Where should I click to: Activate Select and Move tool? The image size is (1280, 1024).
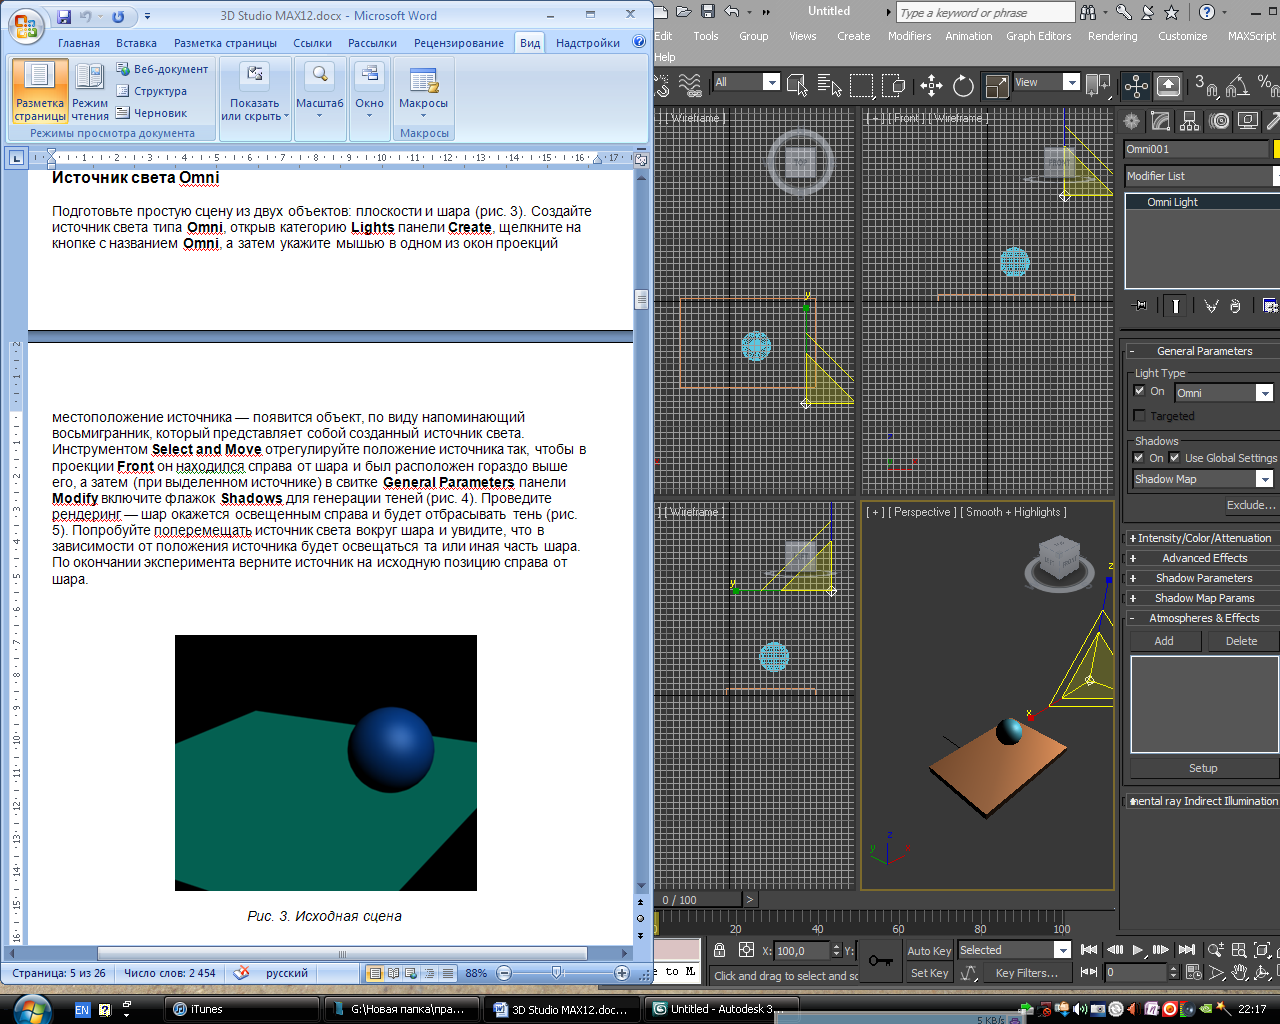tap(931, 85)
